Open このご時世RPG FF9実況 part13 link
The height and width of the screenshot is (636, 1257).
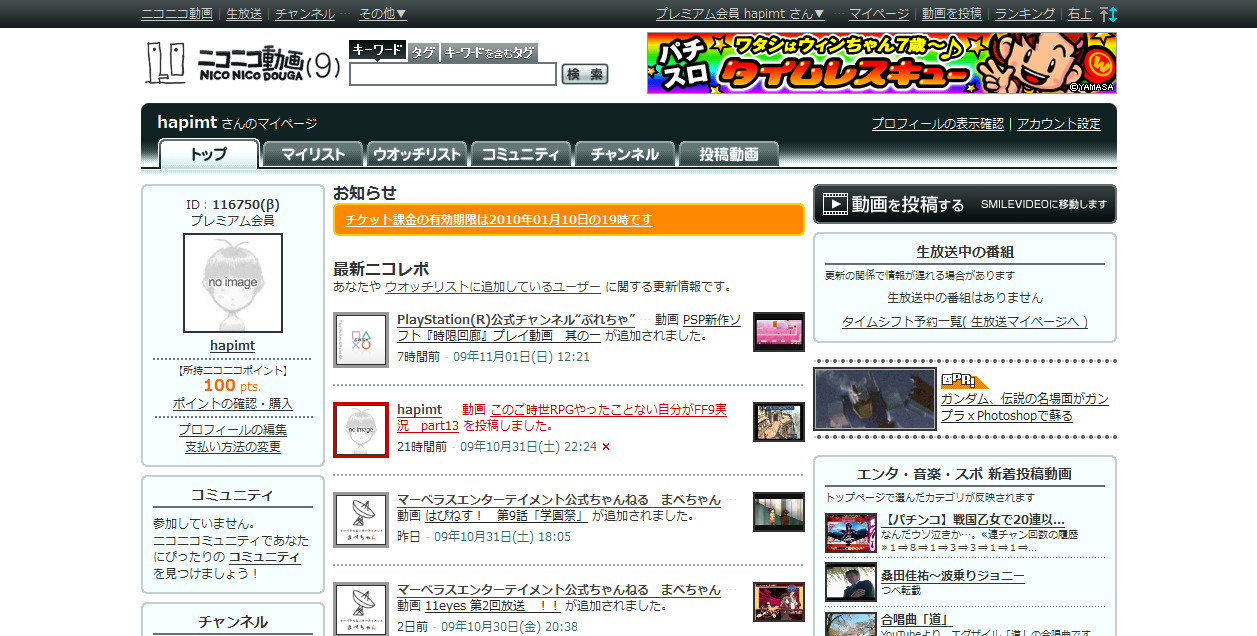562,418
